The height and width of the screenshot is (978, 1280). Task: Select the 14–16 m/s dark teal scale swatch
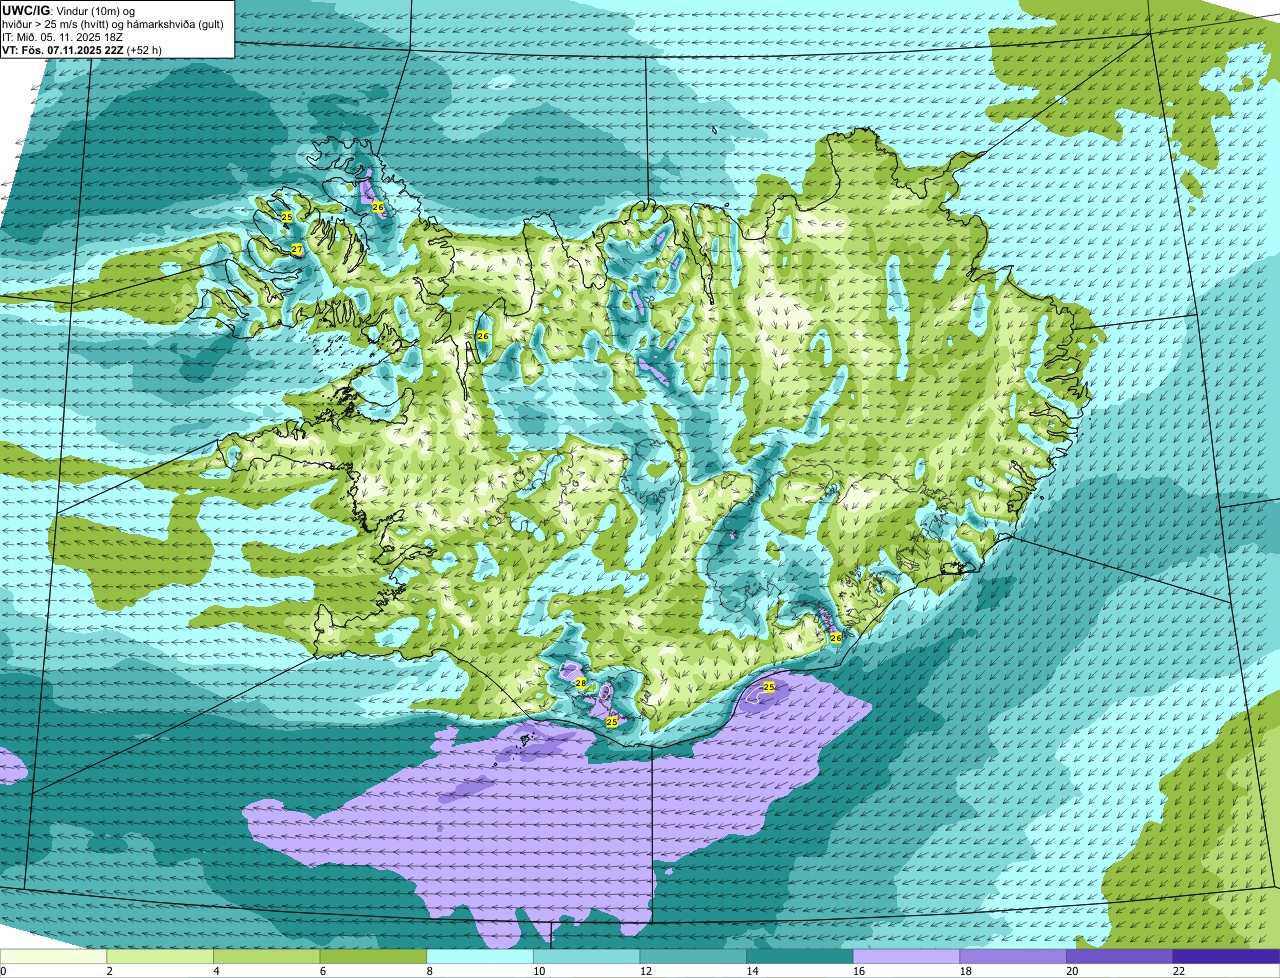pyautogui.click(x=799, y=956)
